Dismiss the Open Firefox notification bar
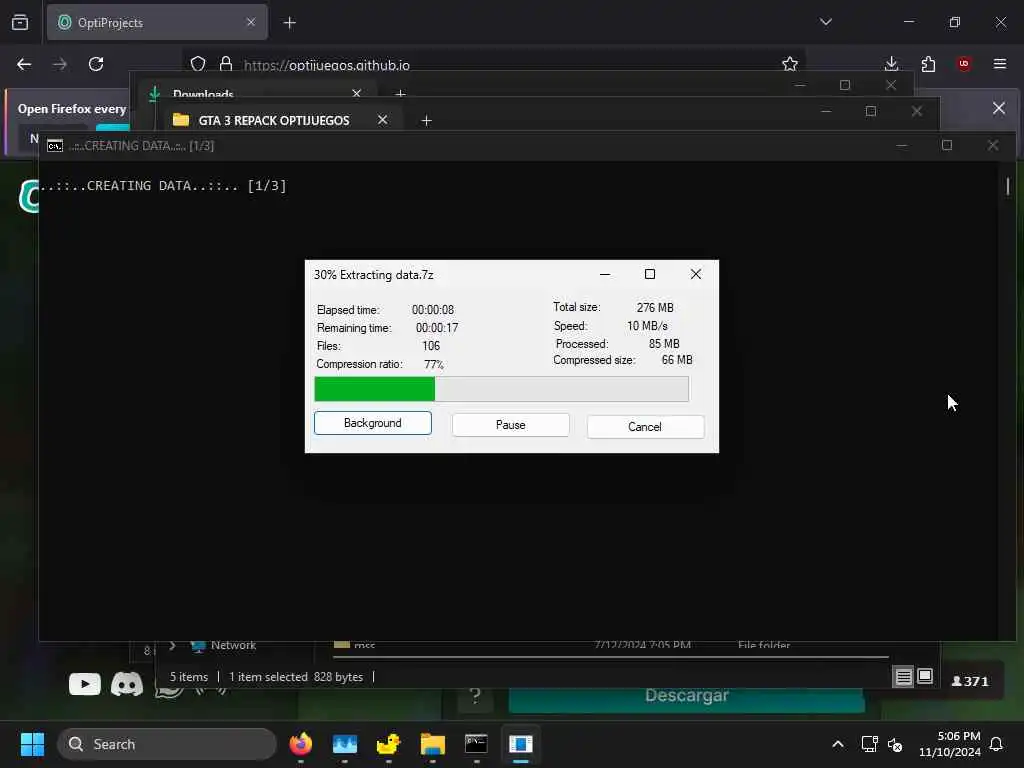This screenshot has width=1024, height=768. (x=999, y=108)
